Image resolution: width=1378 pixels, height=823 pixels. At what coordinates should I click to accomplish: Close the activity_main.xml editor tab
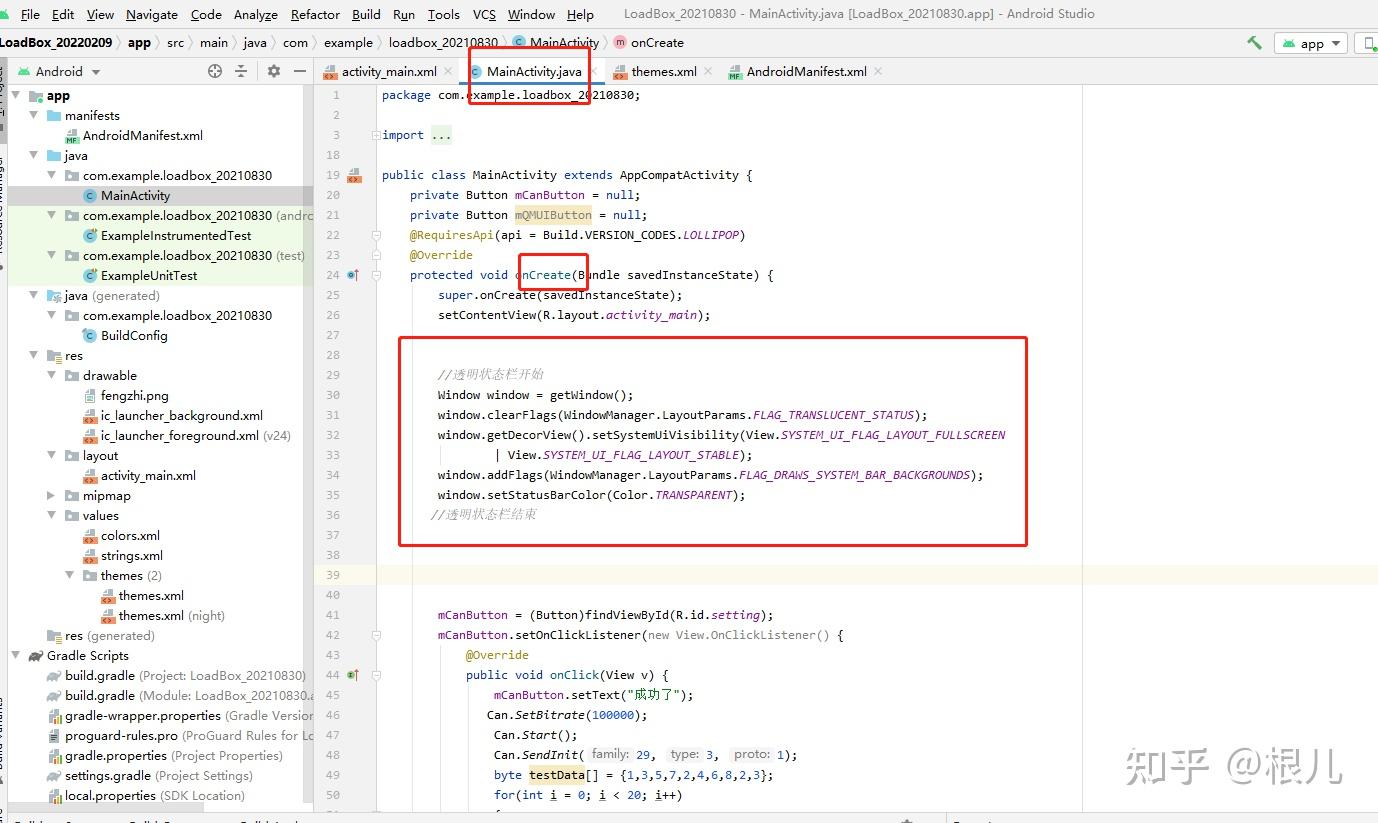click(447, 72)
